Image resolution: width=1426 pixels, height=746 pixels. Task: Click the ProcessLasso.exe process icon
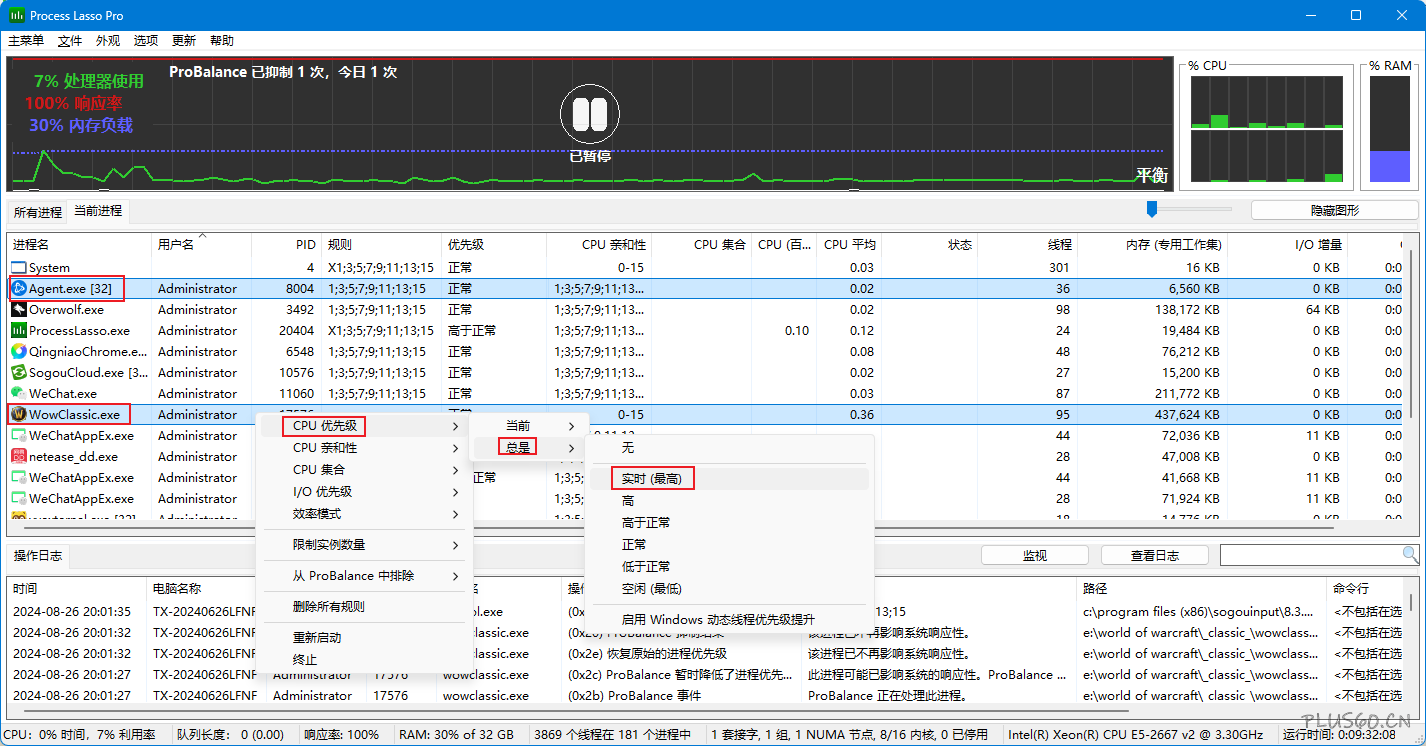18,331
